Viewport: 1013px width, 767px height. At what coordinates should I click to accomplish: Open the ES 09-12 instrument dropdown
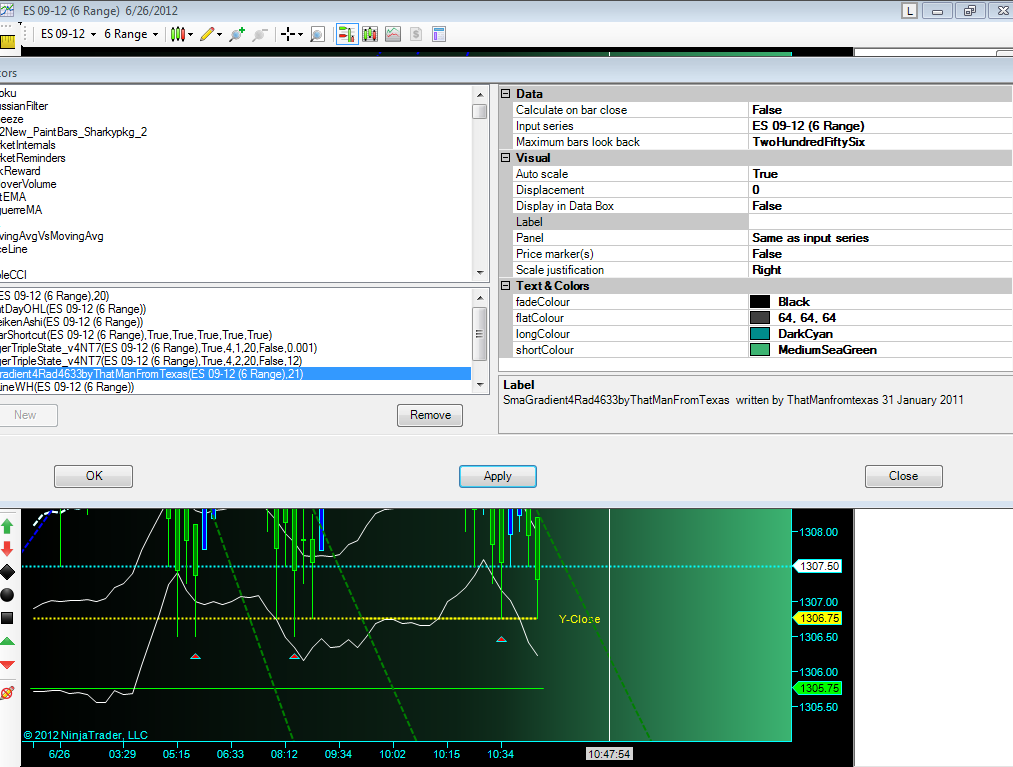[x=68, y=34]
